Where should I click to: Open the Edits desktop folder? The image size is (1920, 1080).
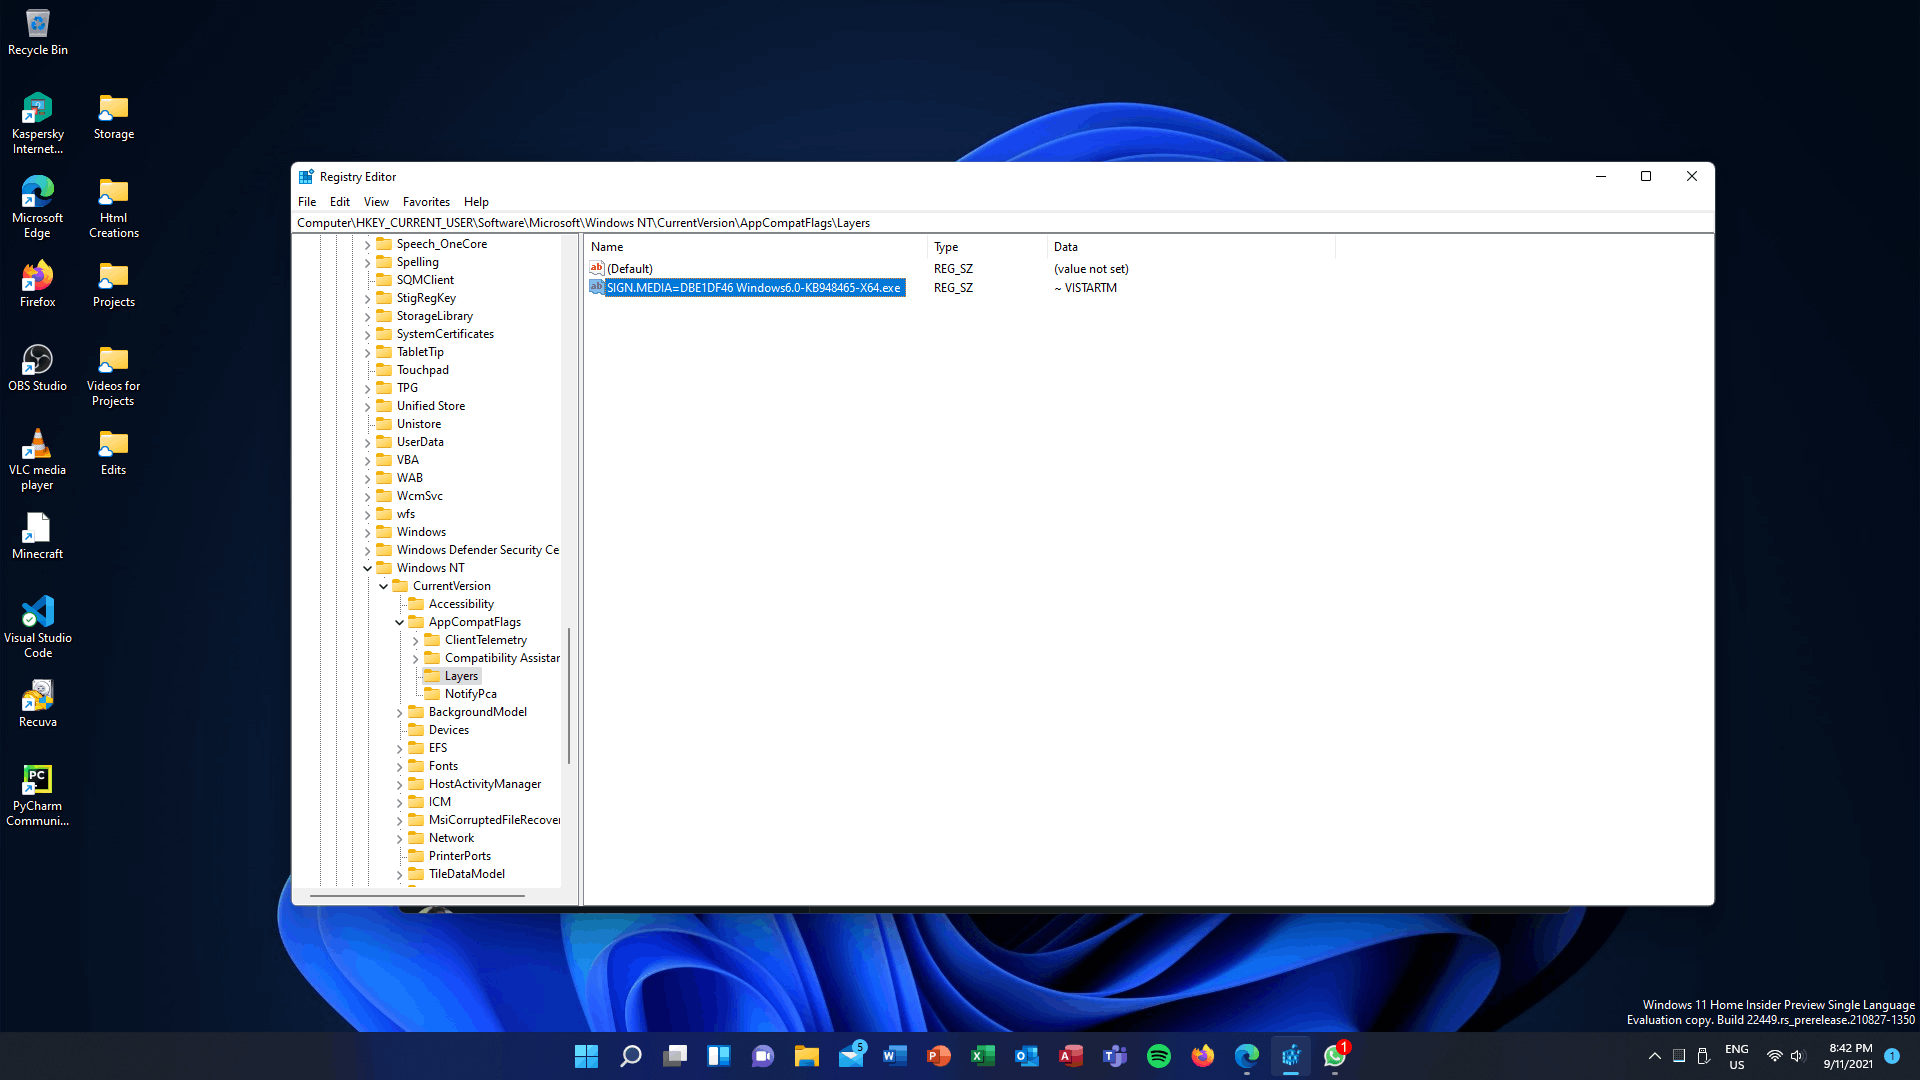click(113, 452)
